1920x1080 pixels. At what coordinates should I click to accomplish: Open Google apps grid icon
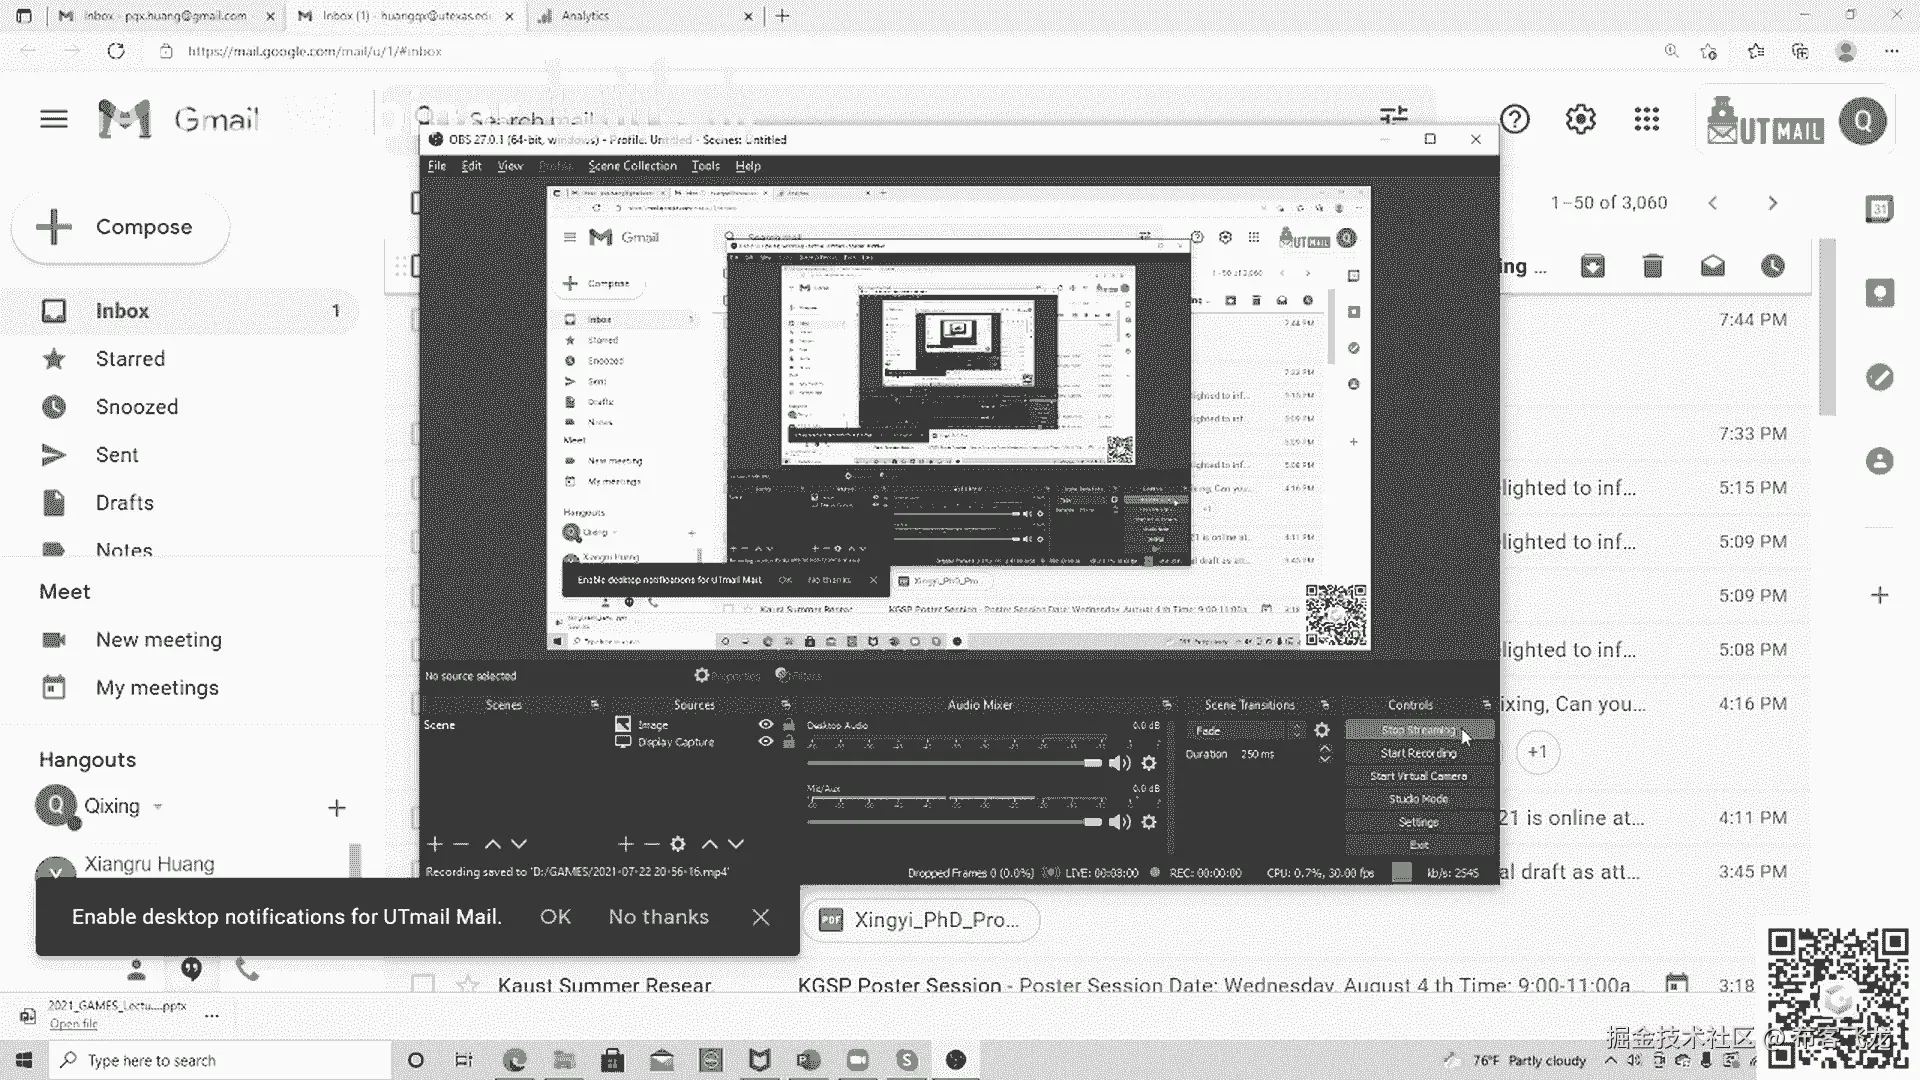(x=1646, y=120)
